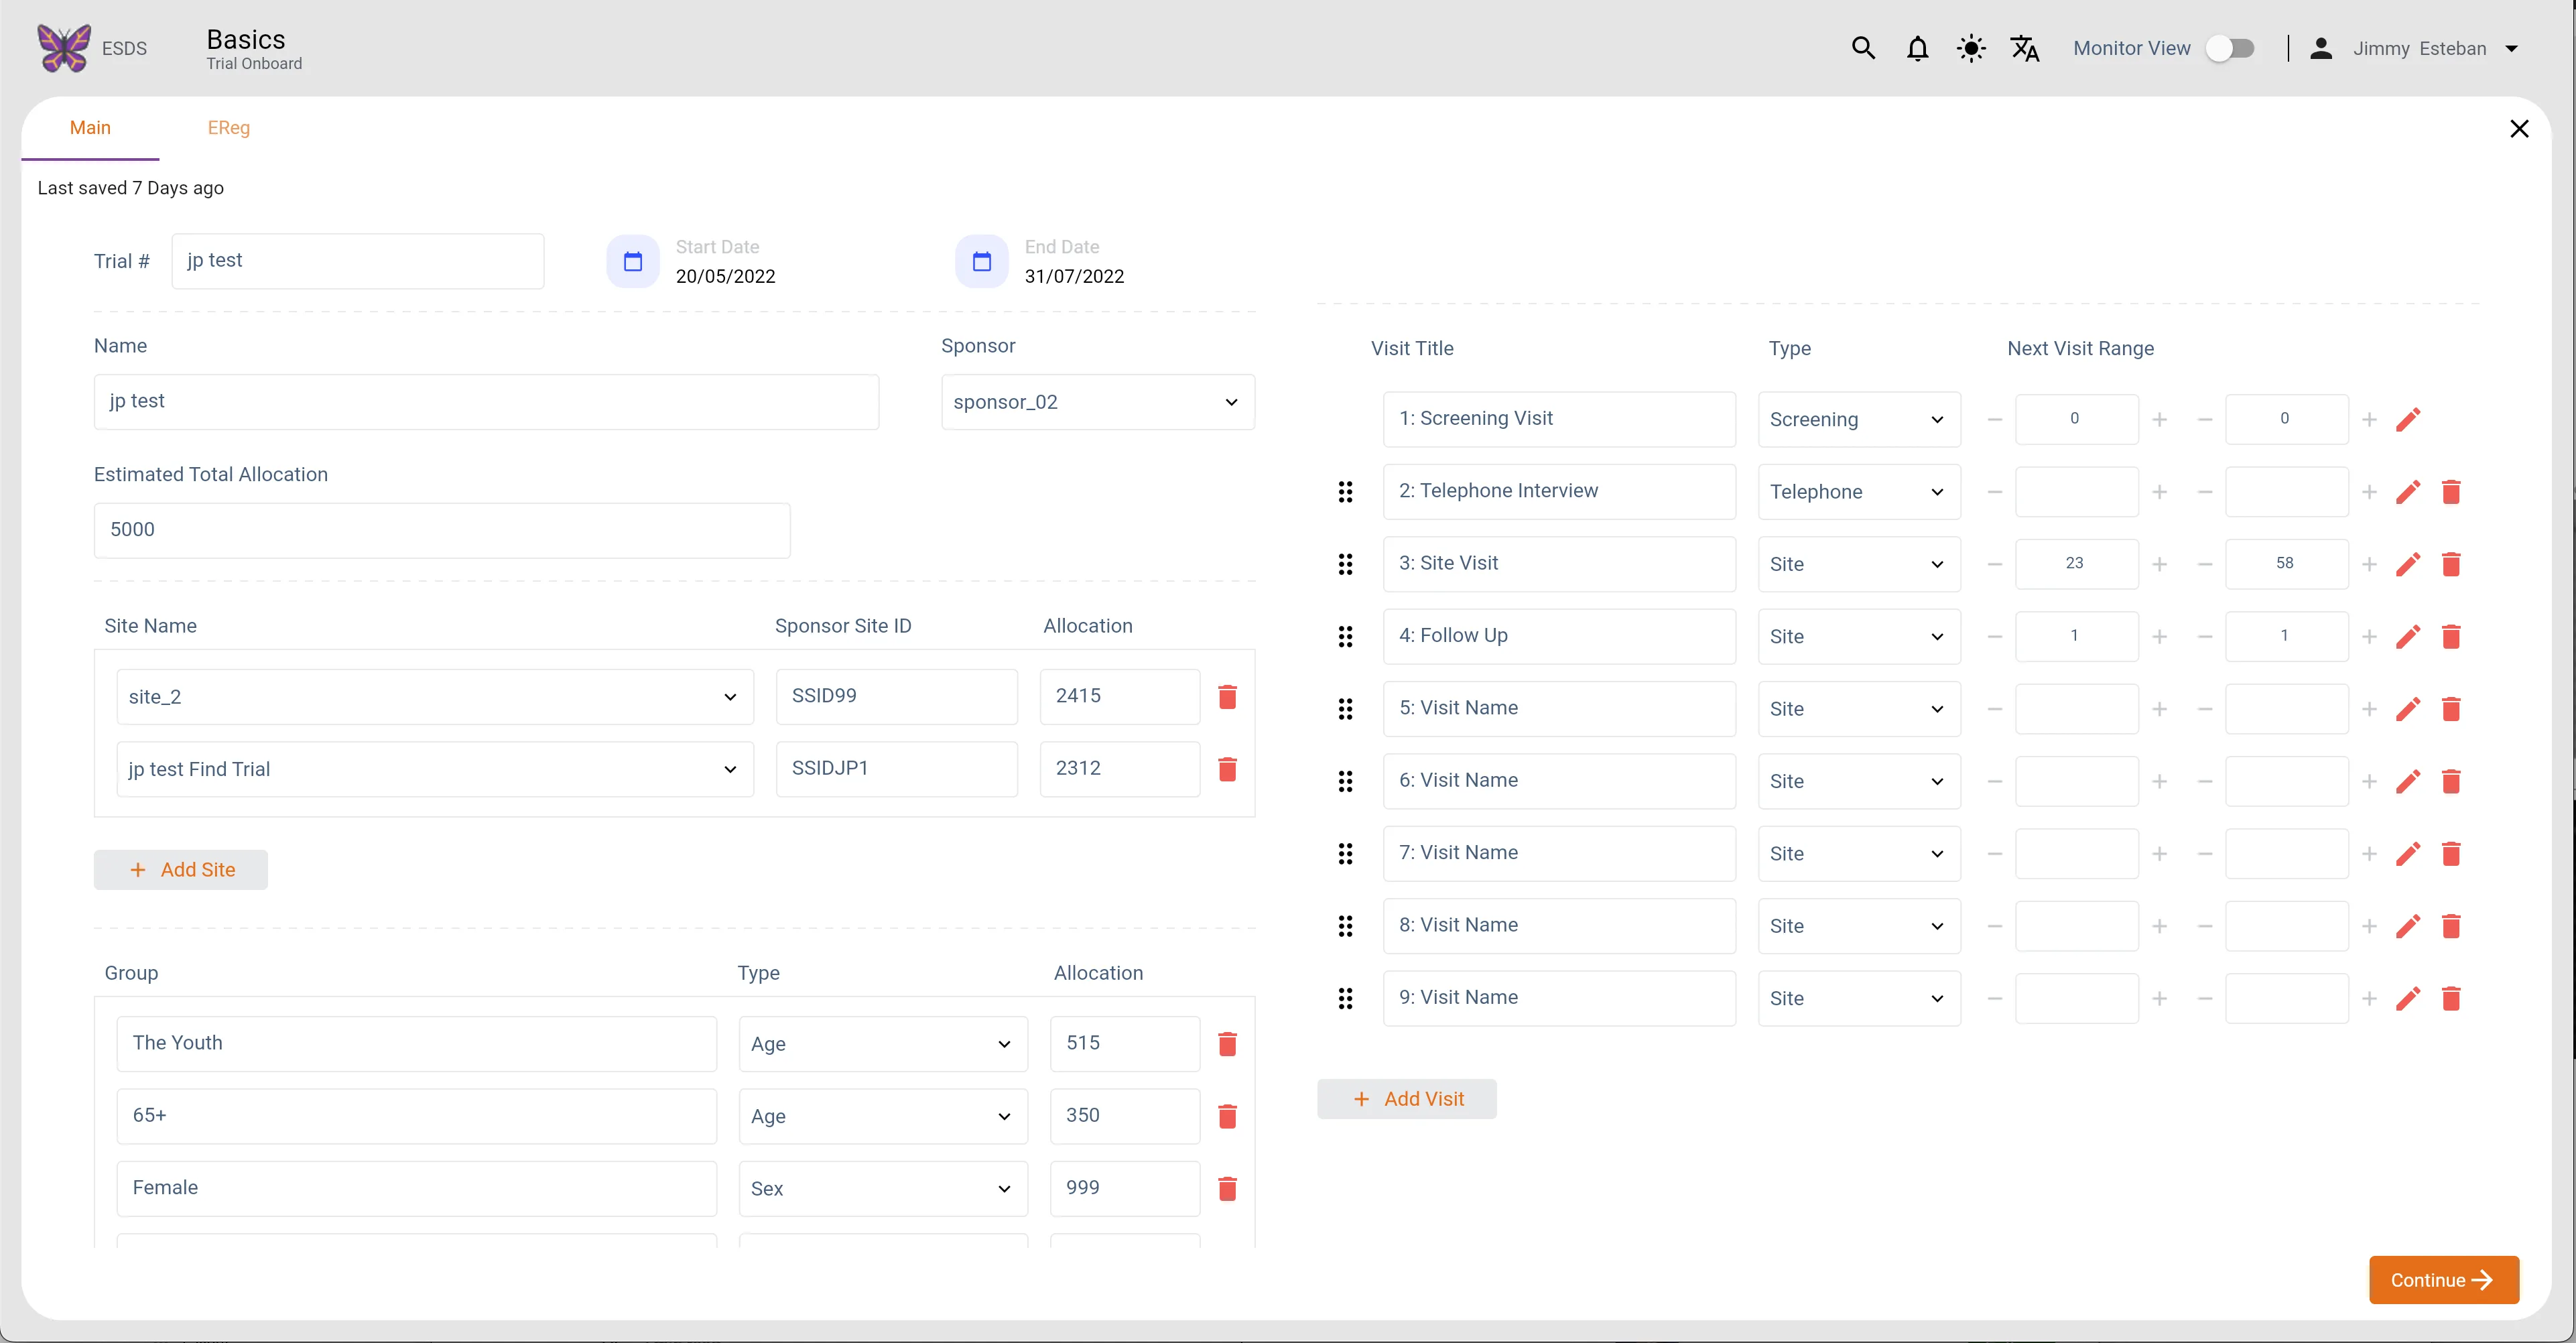Open the search icon in header
This screenshot has width=2576, height=1343.
(x=1862, y=48)
